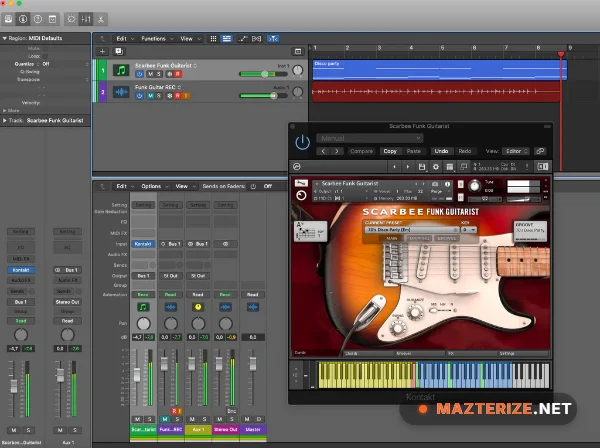
Task: Toggle the Inspector button in the control bar
Action: 23,19
